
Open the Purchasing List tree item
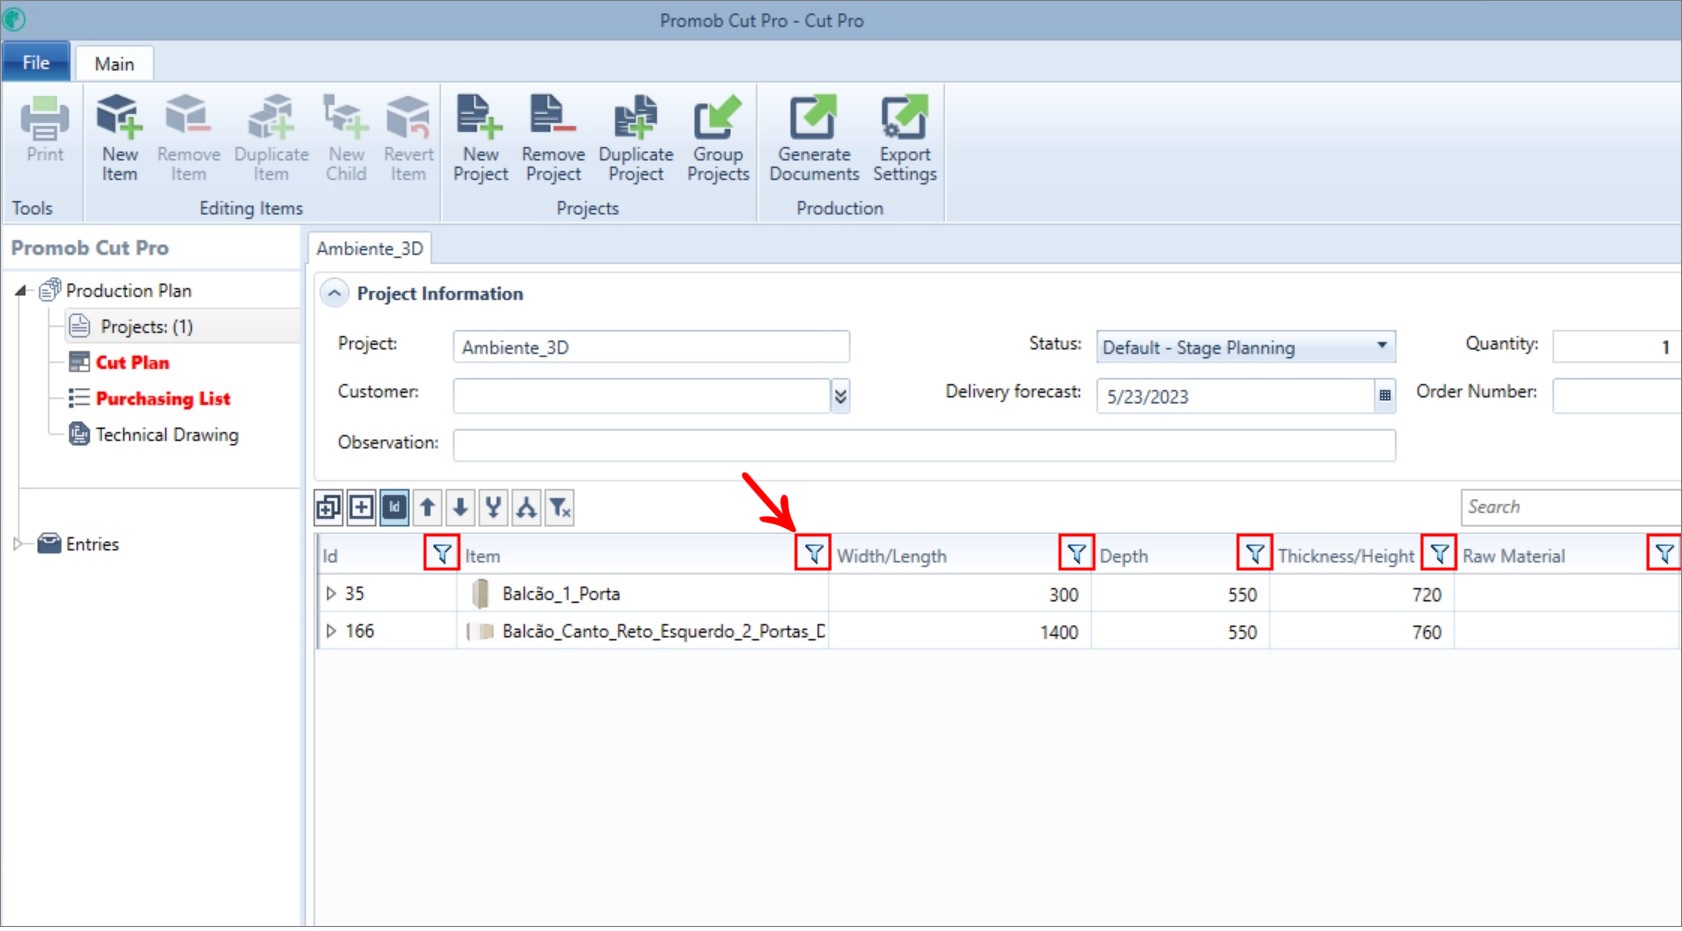(163, 399)
